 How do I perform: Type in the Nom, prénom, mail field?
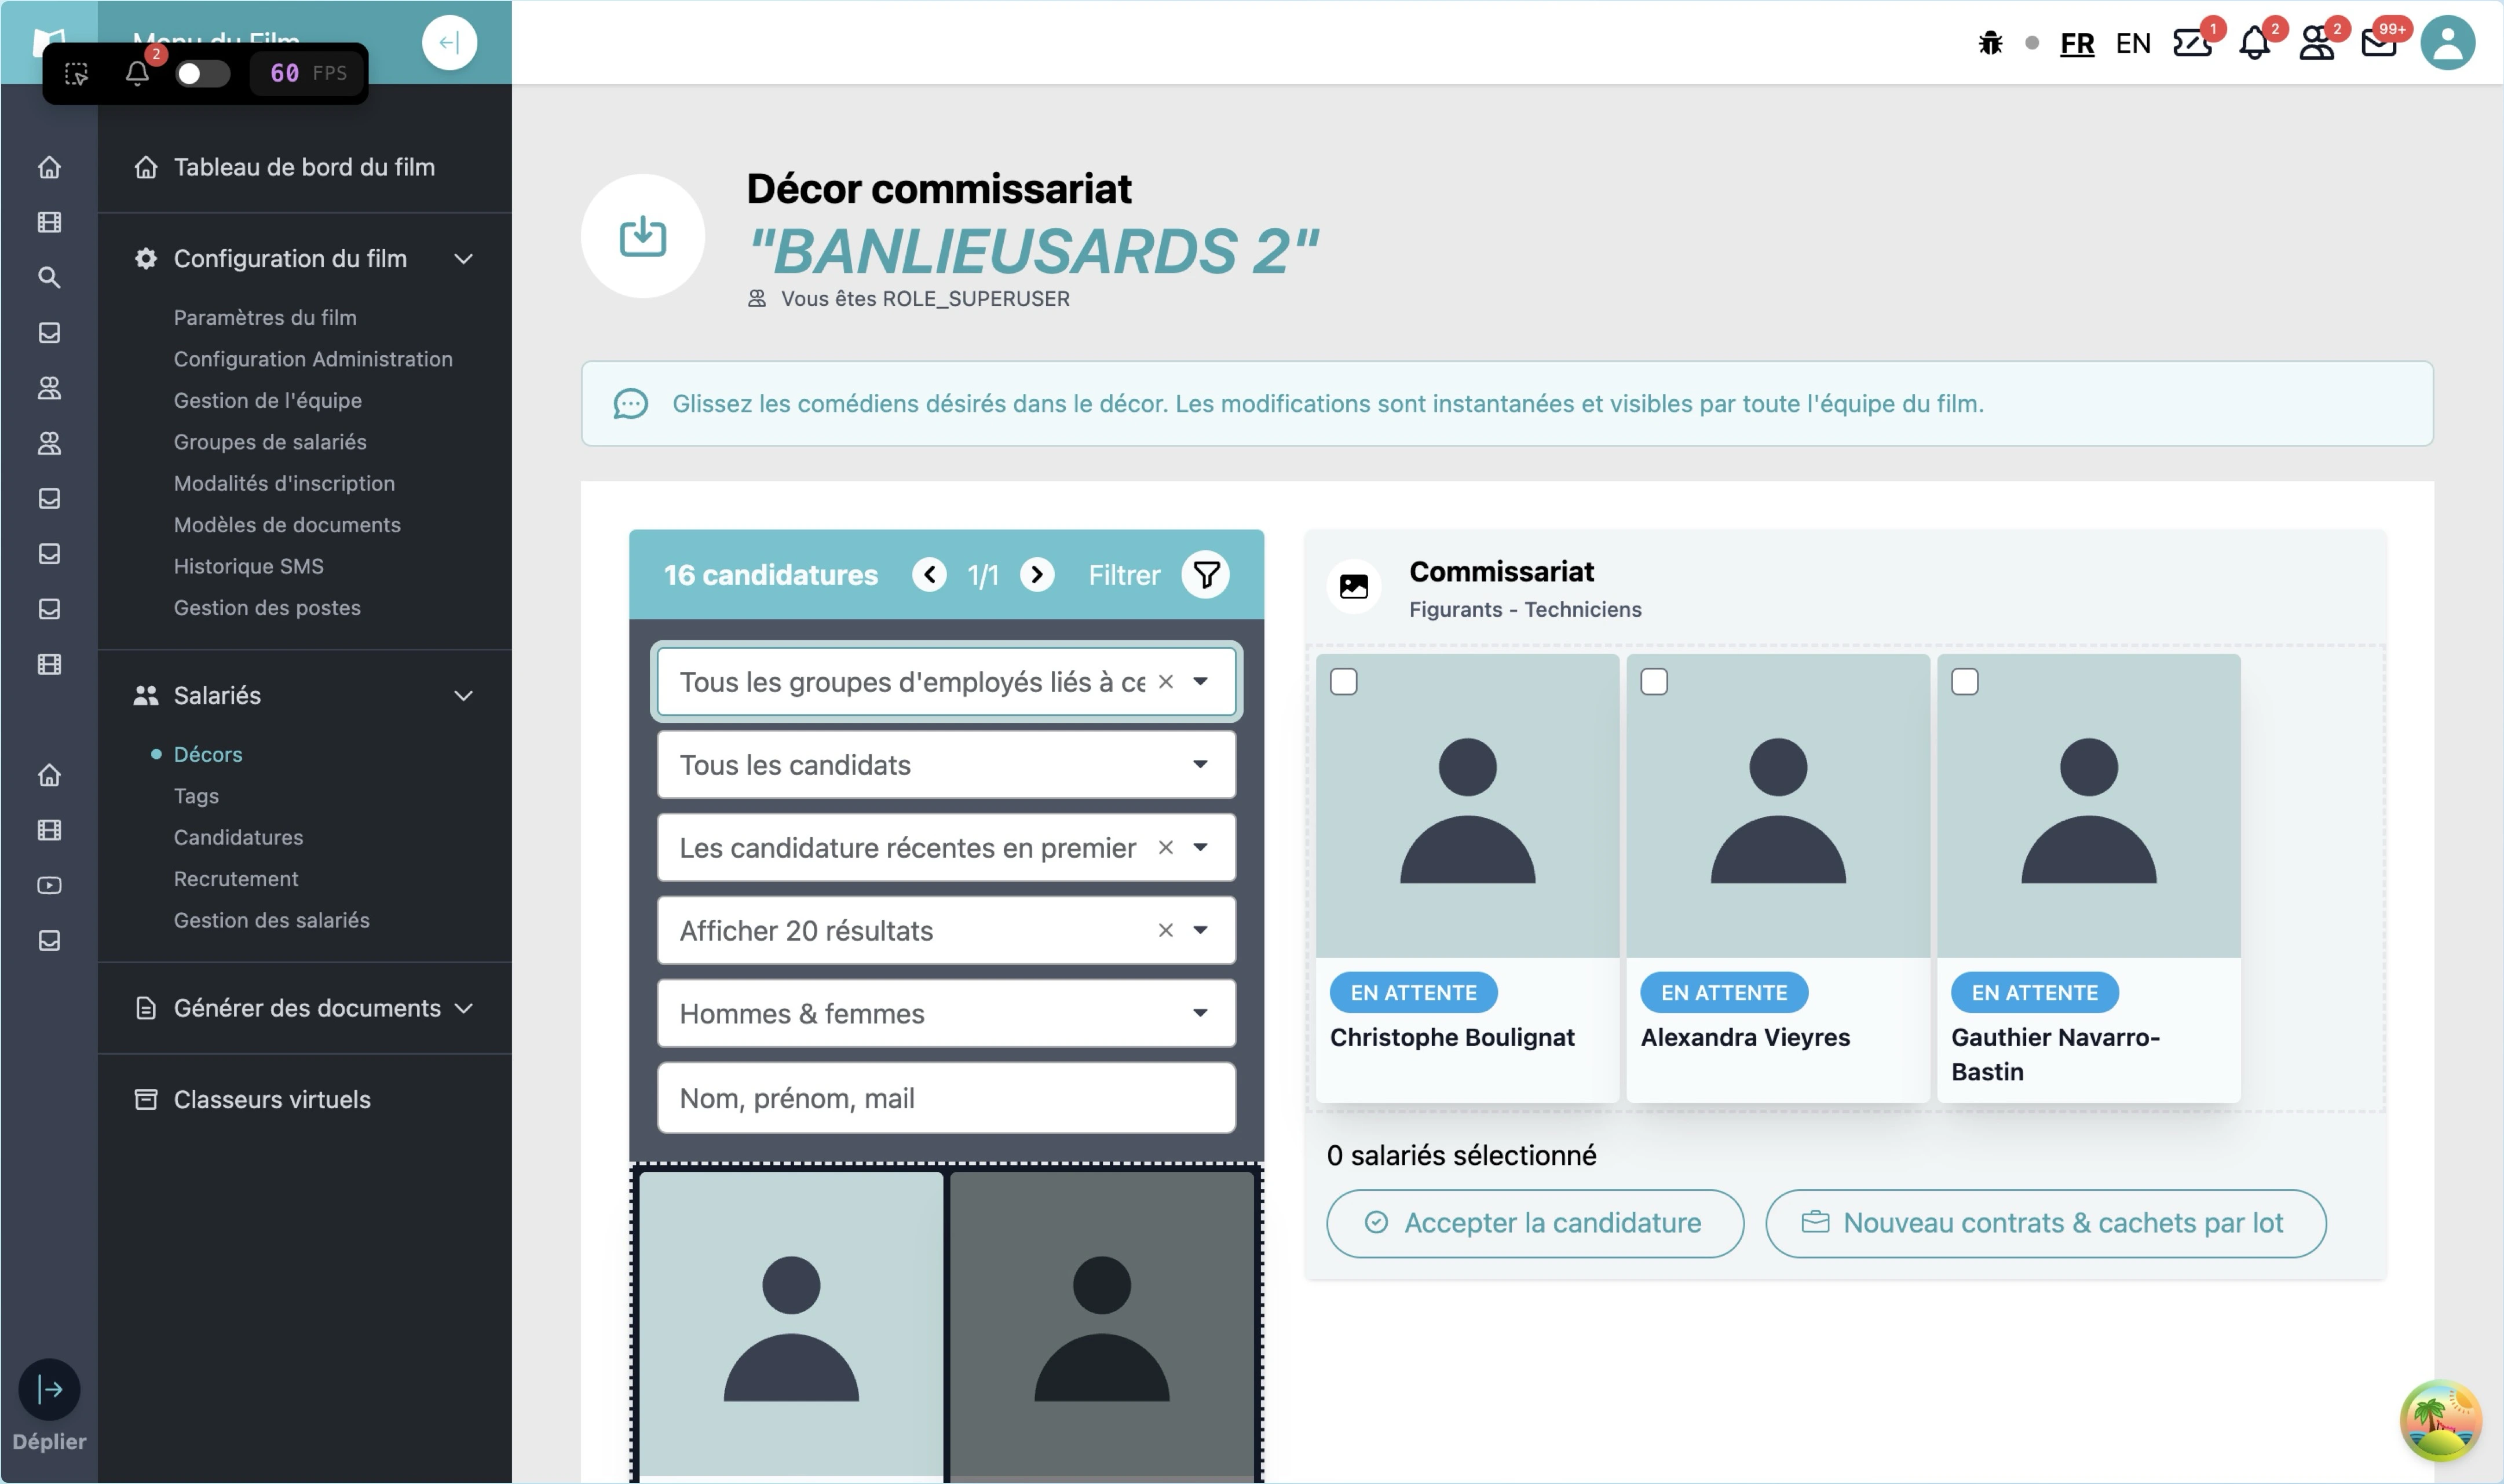944,1097
